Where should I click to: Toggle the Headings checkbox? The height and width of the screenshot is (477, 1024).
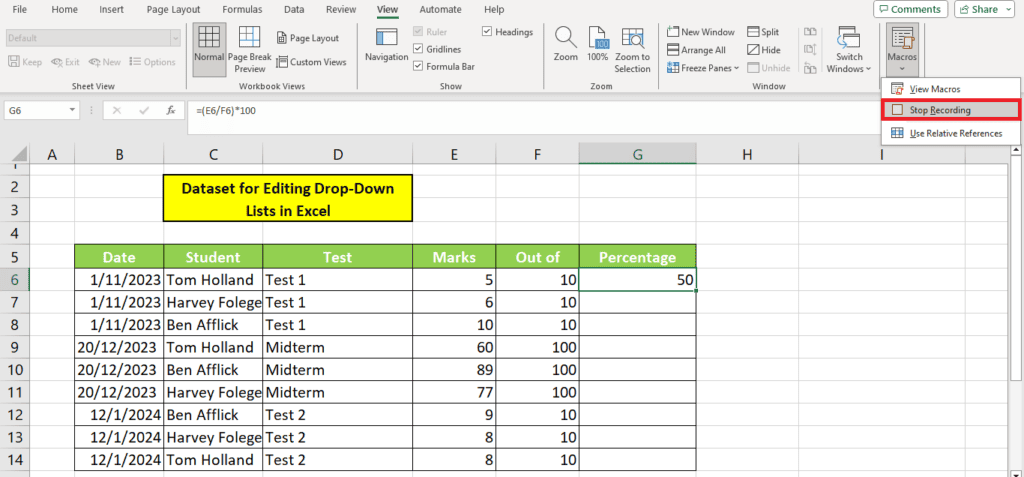click(x=487, y=31)
